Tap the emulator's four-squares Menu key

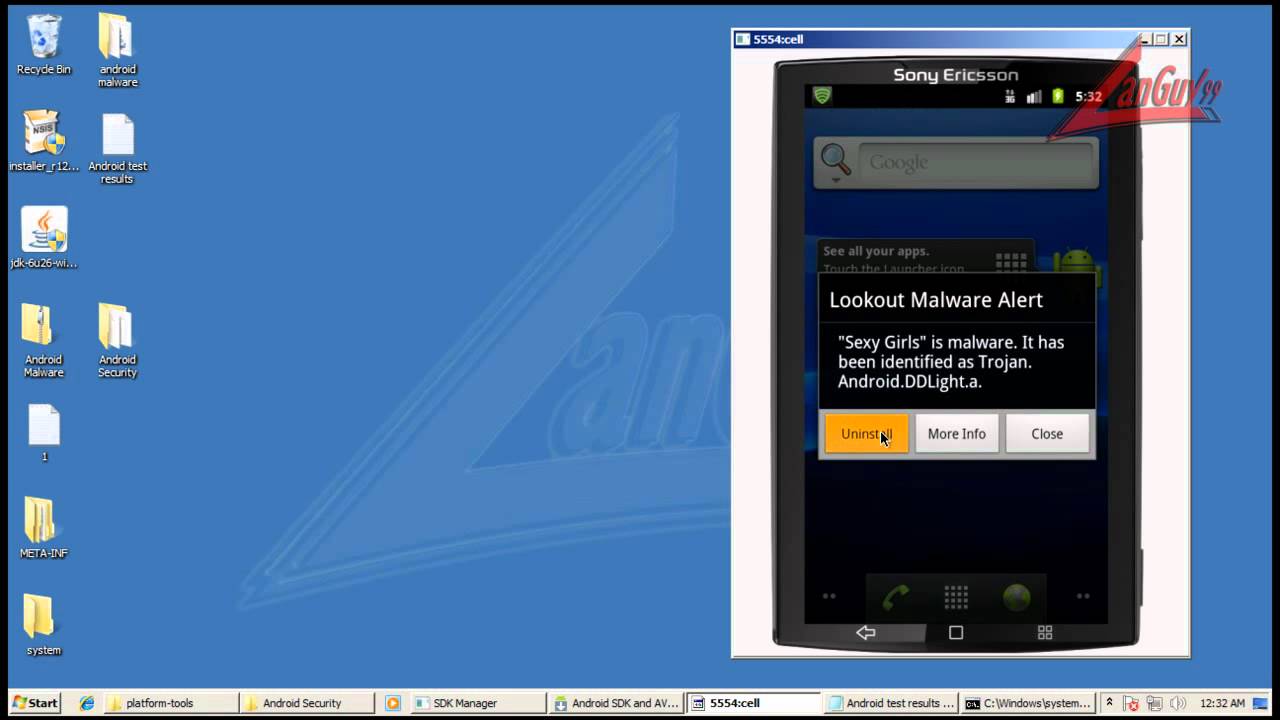coord(1045,632)
